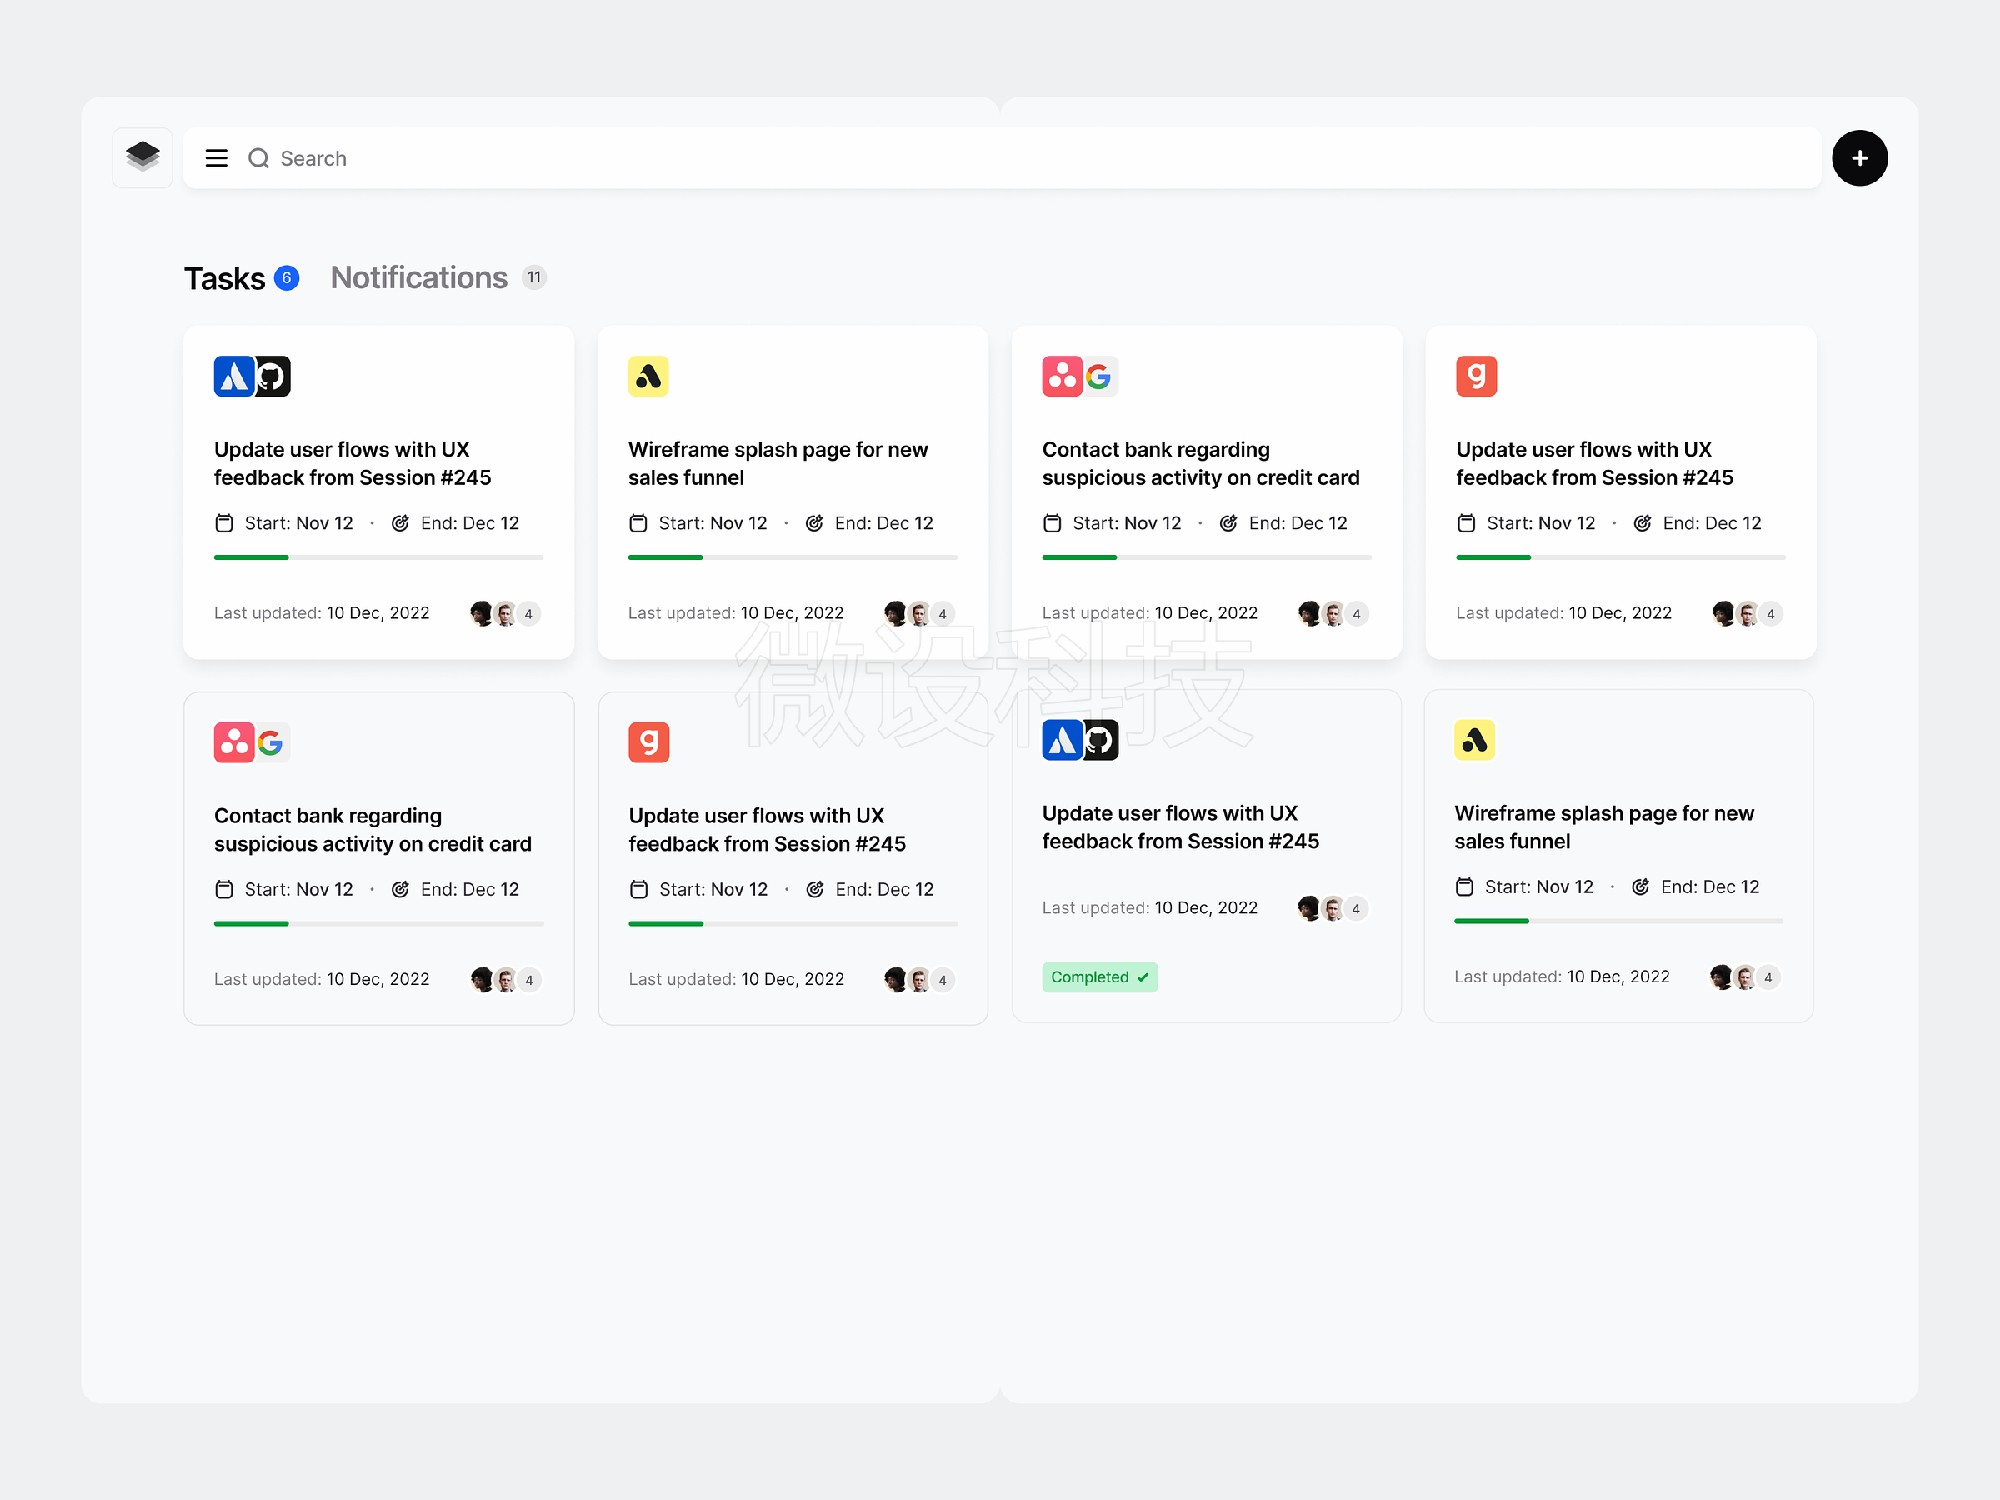Click the Asana icon on the first-row Contact bank card
The width and height of the screenshot is (2000, 1500).
pyautogui.click(x=1062, y=376)
